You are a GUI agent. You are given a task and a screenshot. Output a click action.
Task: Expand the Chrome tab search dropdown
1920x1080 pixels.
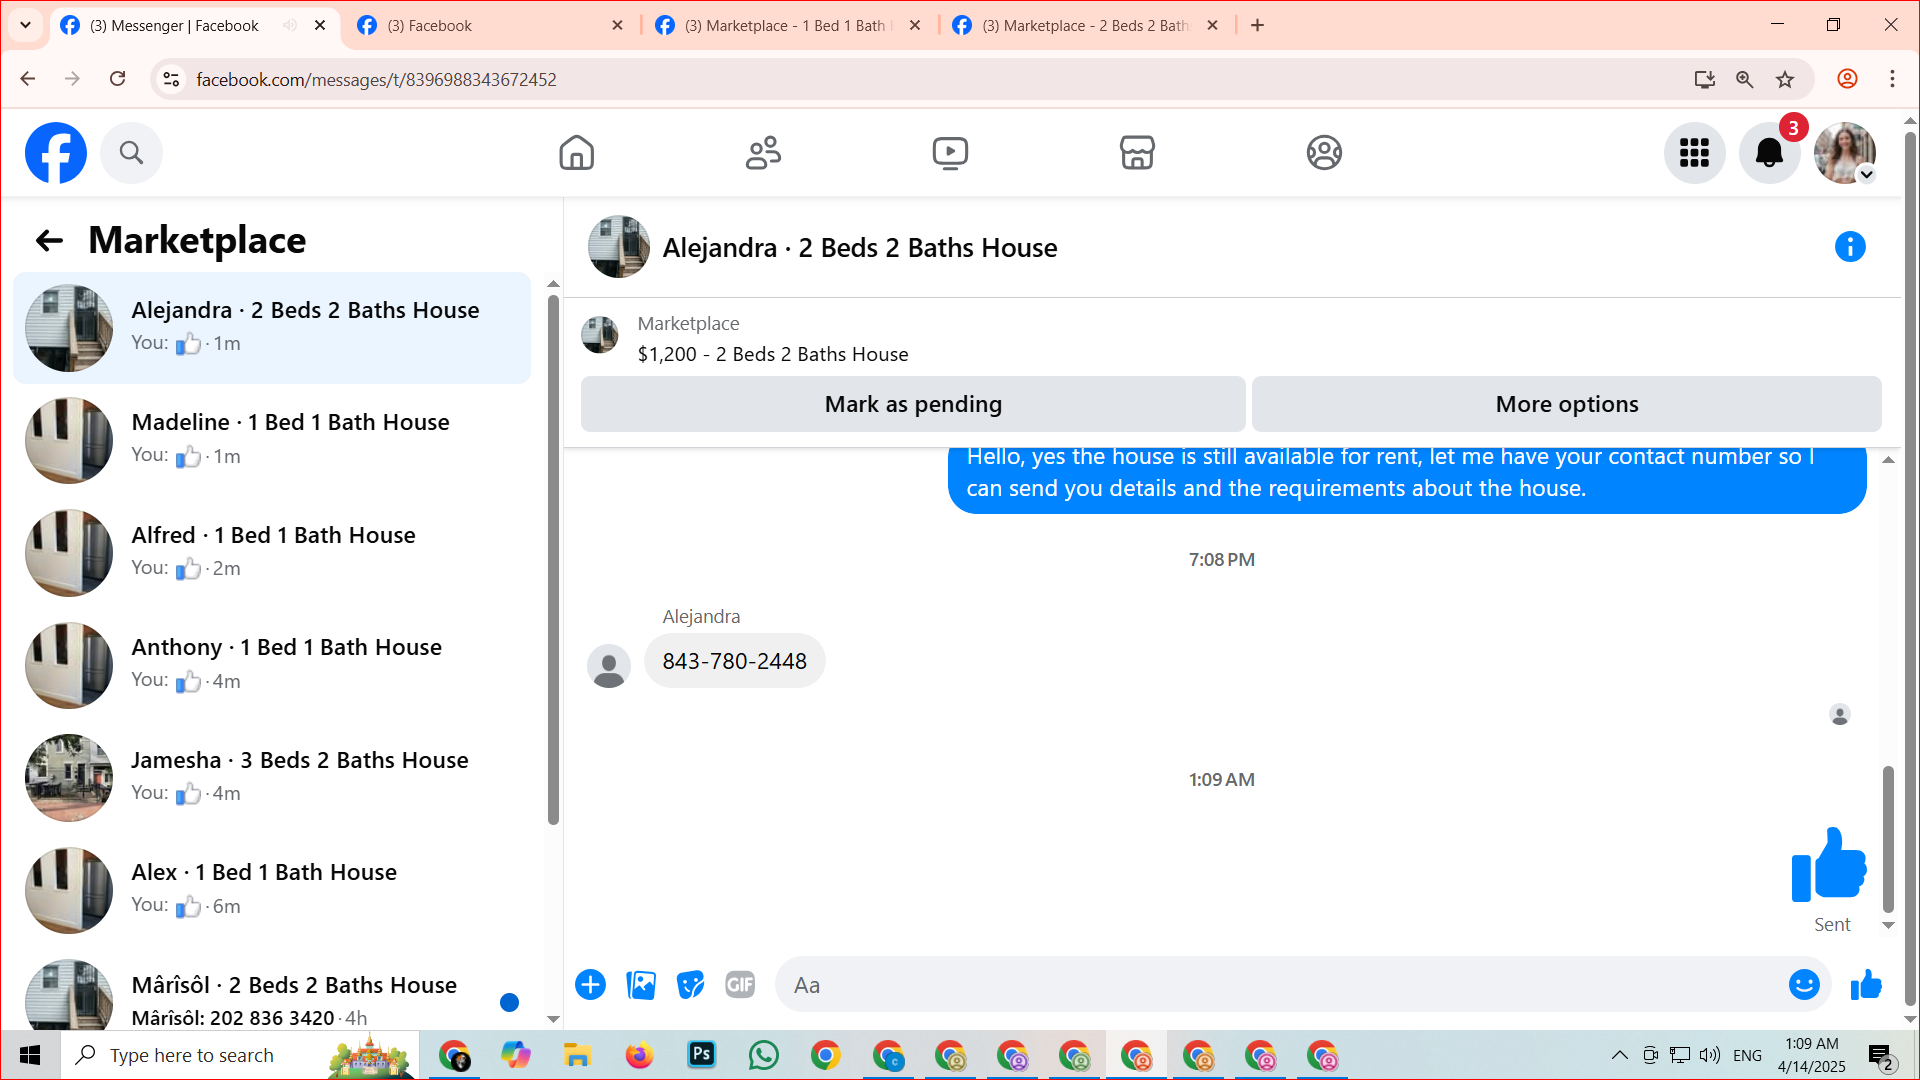25,25
